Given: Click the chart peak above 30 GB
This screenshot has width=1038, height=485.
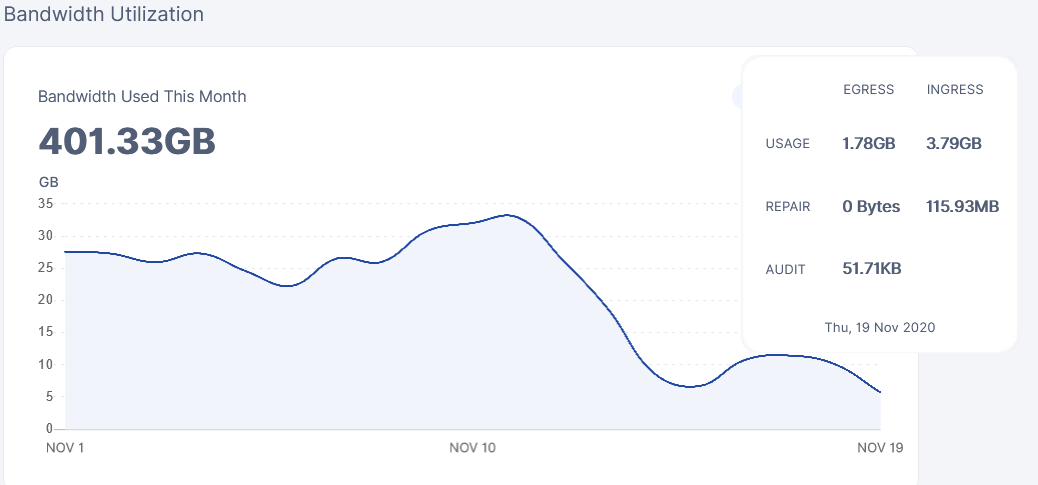Looking at the screenshot, I should coord(506,215).
